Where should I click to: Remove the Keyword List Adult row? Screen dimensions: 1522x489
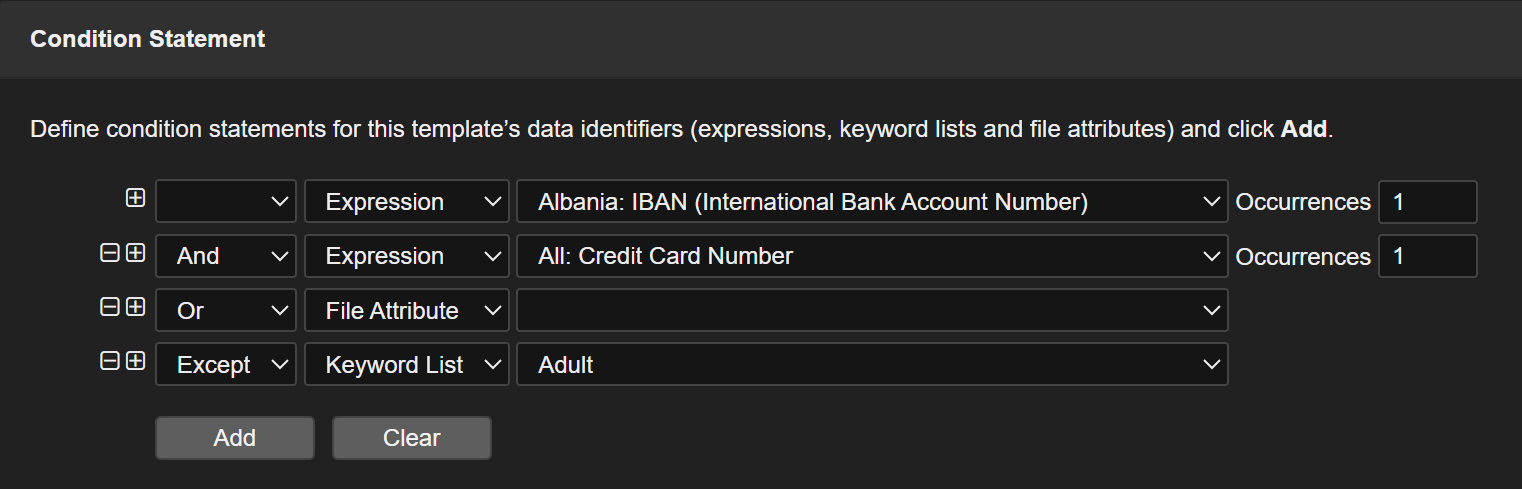point(110,361)
